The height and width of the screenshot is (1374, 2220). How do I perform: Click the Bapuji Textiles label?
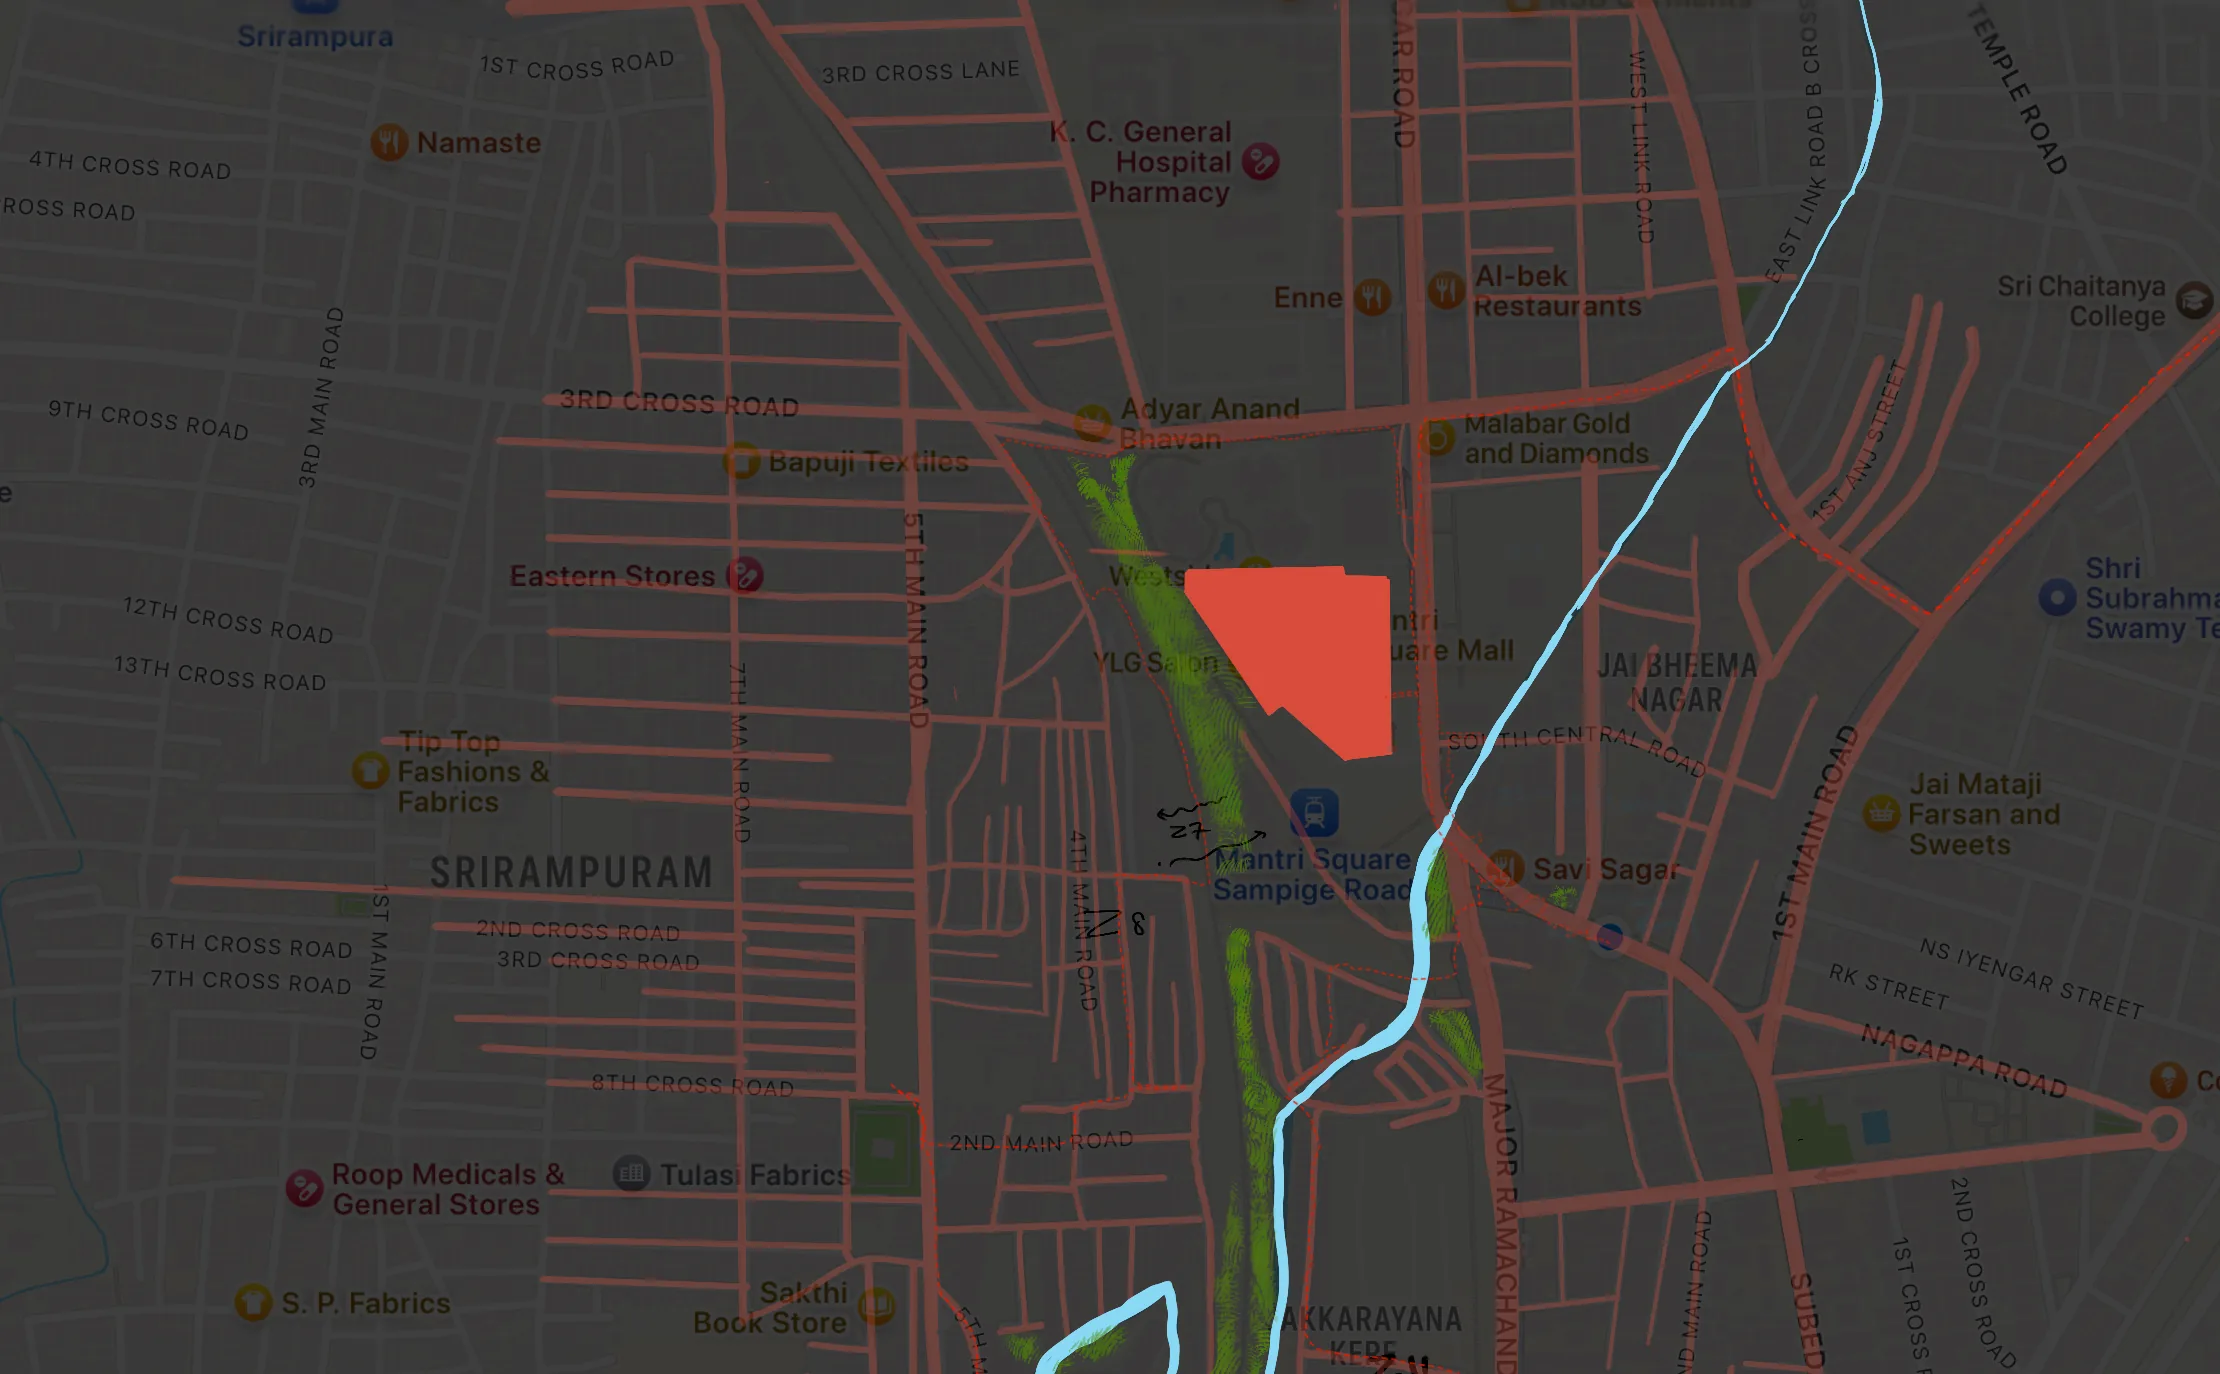click(x=868, y=461)
